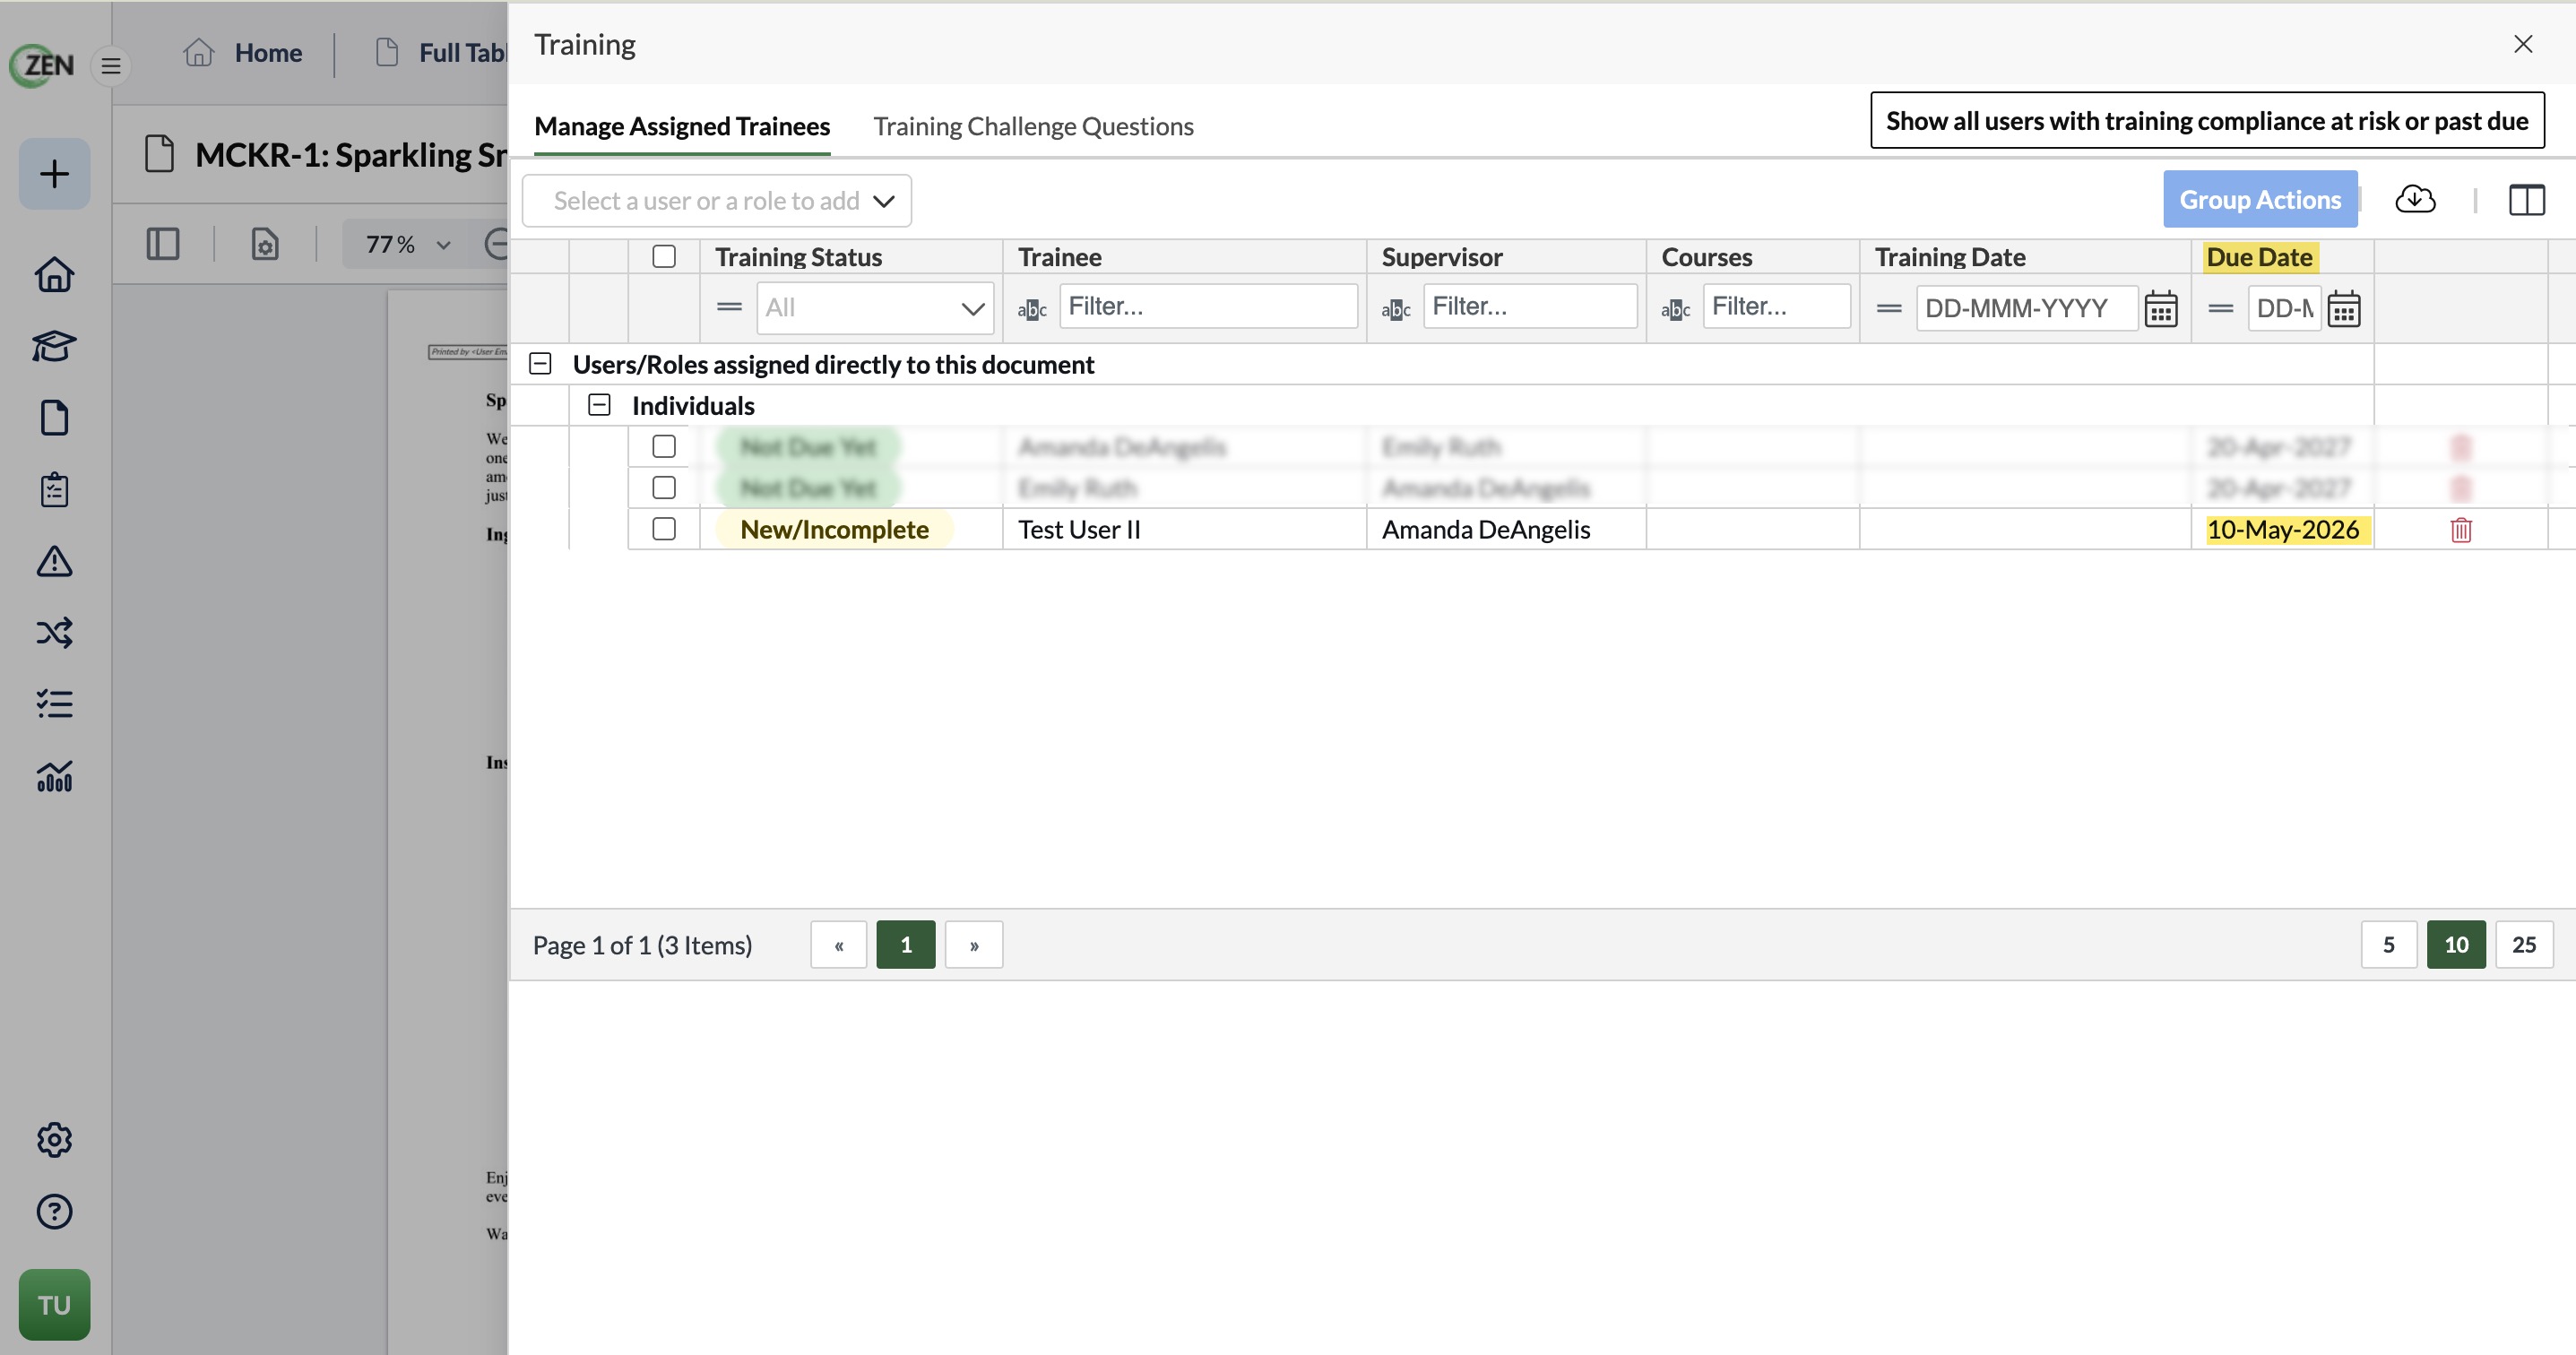2576x1355 pixels.
Task: Toggle the hamburger sidebar menu icon
Action: [111, 66]
